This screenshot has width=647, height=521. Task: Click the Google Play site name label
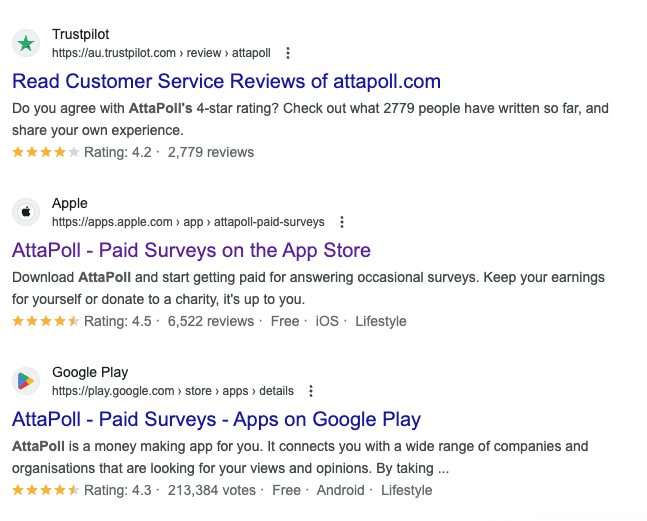click(90, 372)
